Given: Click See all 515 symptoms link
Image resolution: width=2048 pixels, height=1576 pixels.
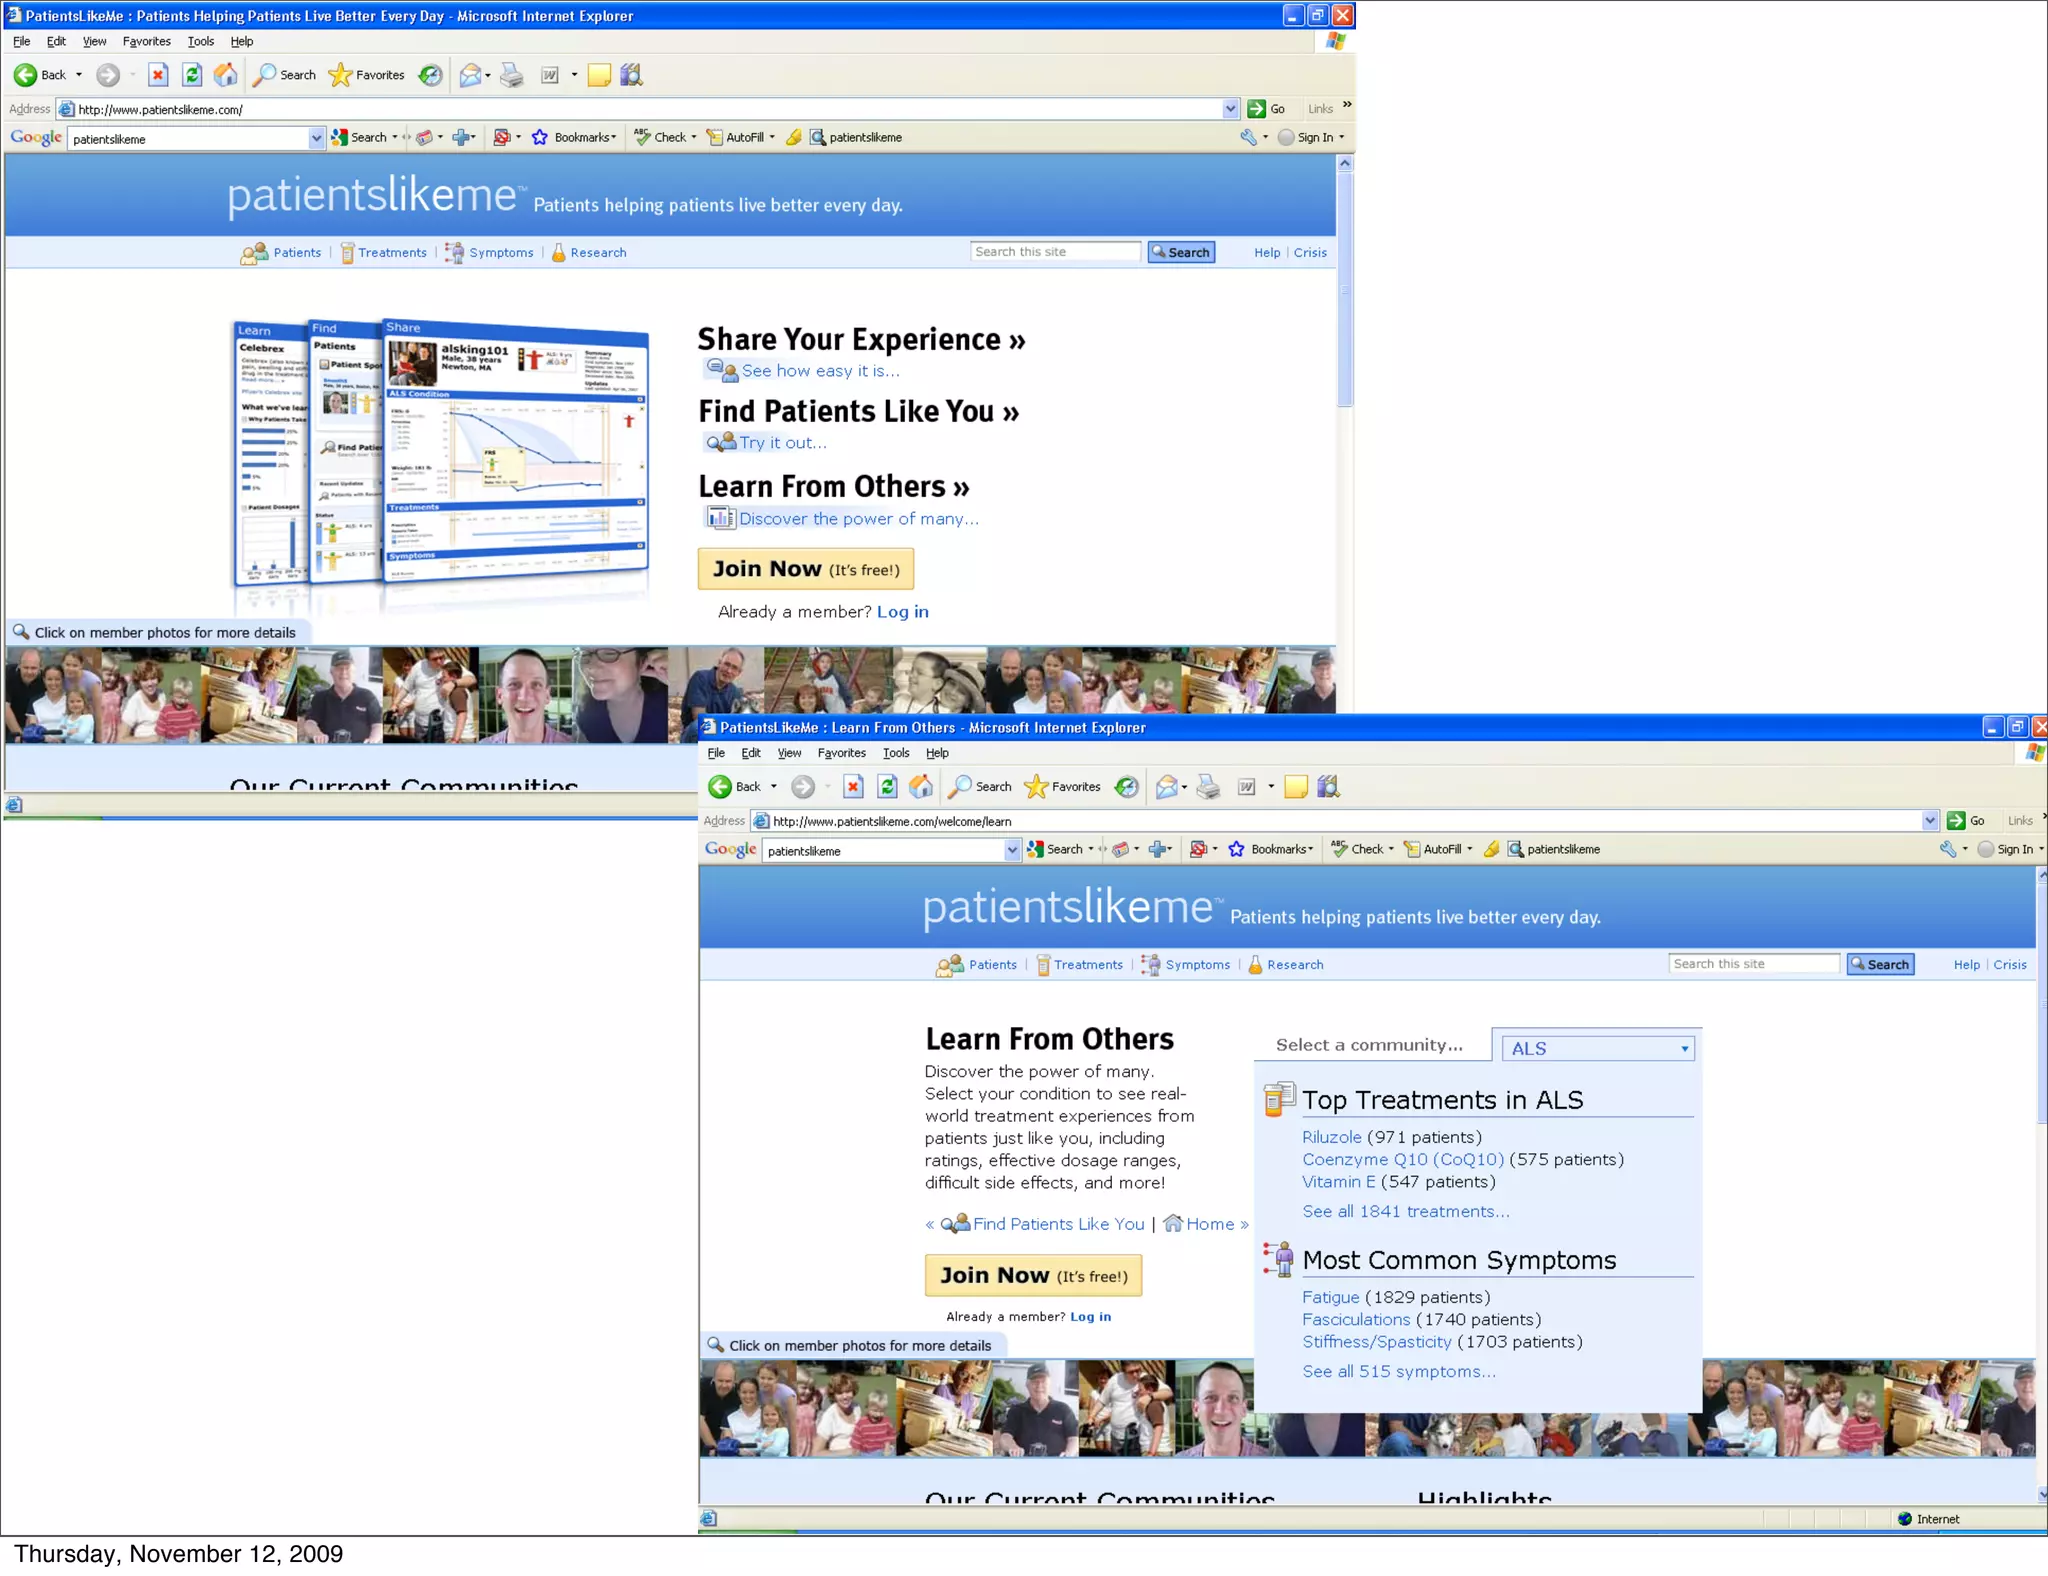Looking at the screenshot, I should click(x=1398, y=1371).
